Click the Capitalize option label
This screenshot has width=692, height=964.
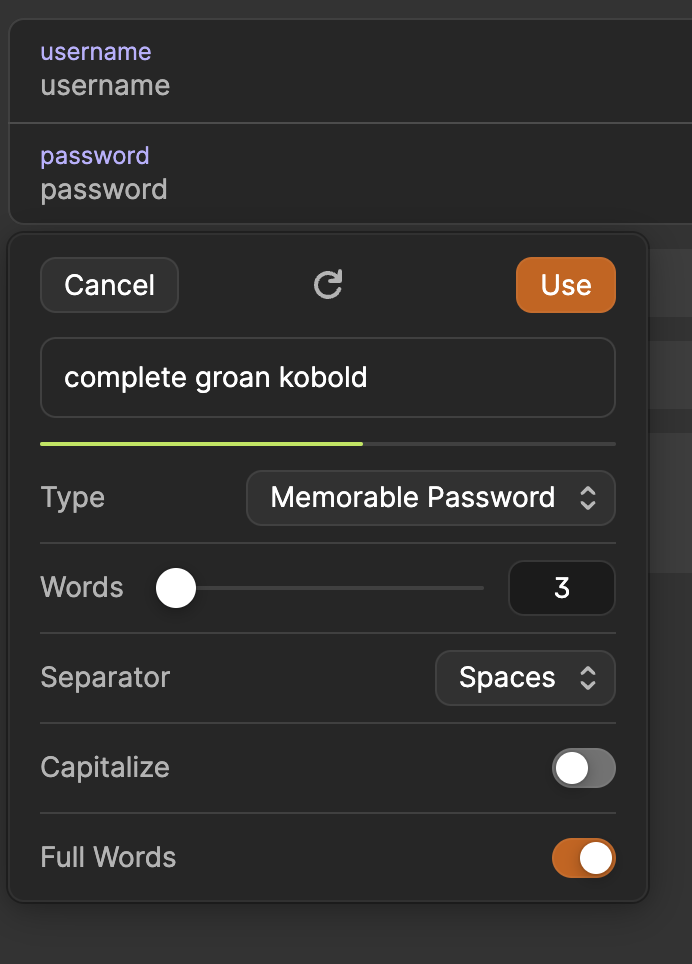coord(105,768)
